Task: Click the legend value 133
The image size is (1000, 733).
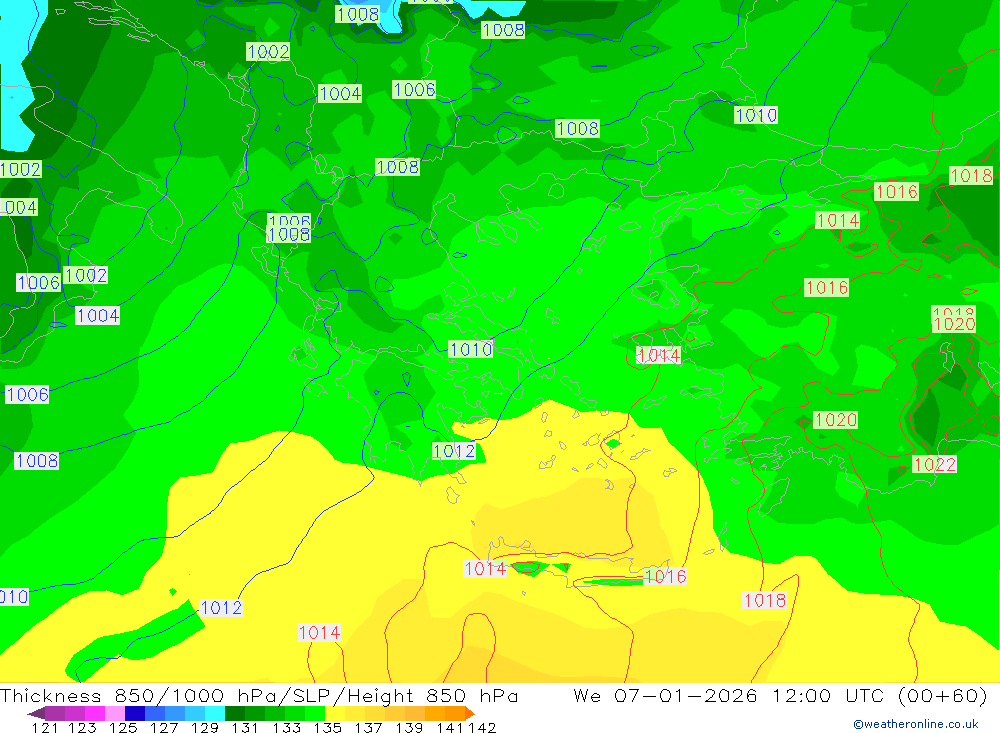Action: click(x=286, y=727)
